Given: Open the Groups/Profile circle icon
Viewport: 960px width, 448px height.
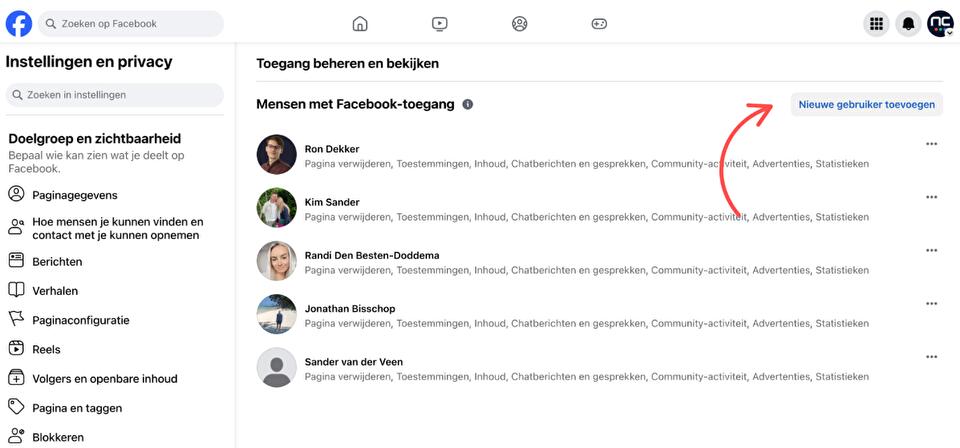Looking at the screenshot, I should 519,24.
